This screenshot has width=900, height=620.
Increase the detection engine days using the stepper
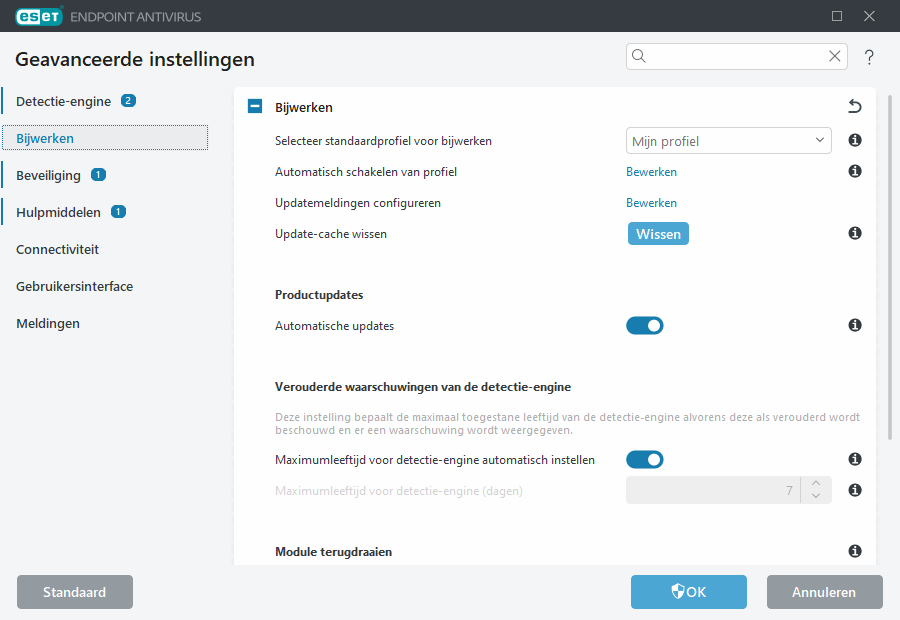coord(815,485)
